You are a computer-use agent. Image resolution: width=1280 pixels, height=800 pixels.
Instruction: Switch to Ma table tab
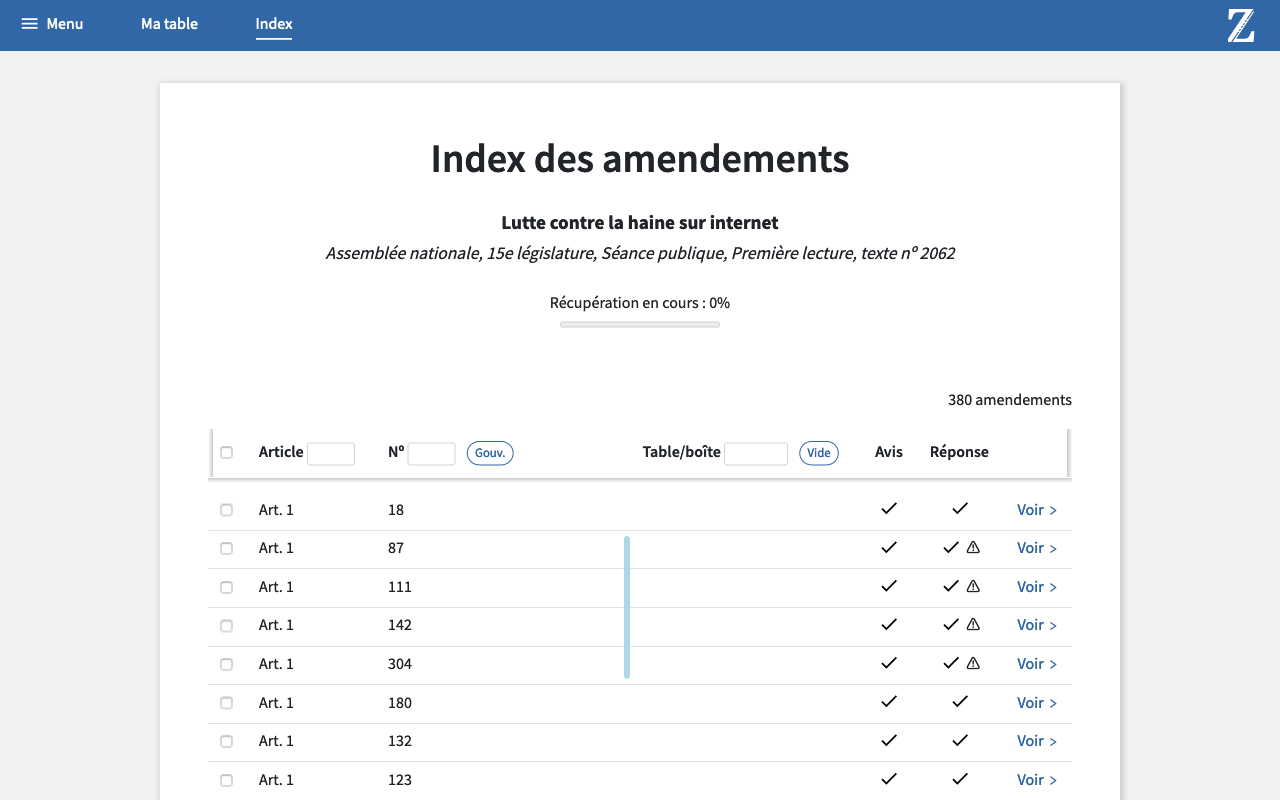[x=169, y=24]
